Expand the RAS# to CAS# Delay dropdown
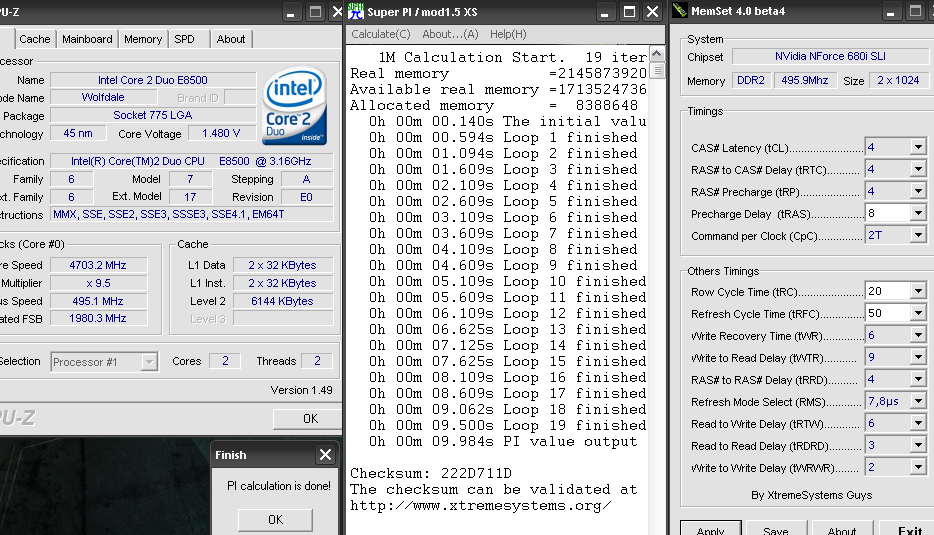 coord(918,169)
